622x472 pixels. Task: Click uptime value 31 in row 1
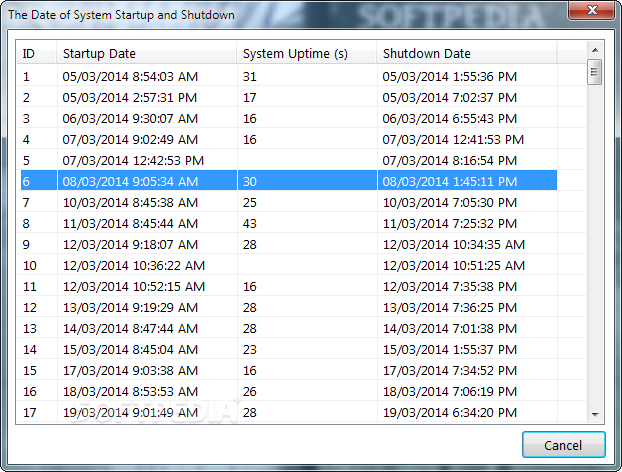250,77
